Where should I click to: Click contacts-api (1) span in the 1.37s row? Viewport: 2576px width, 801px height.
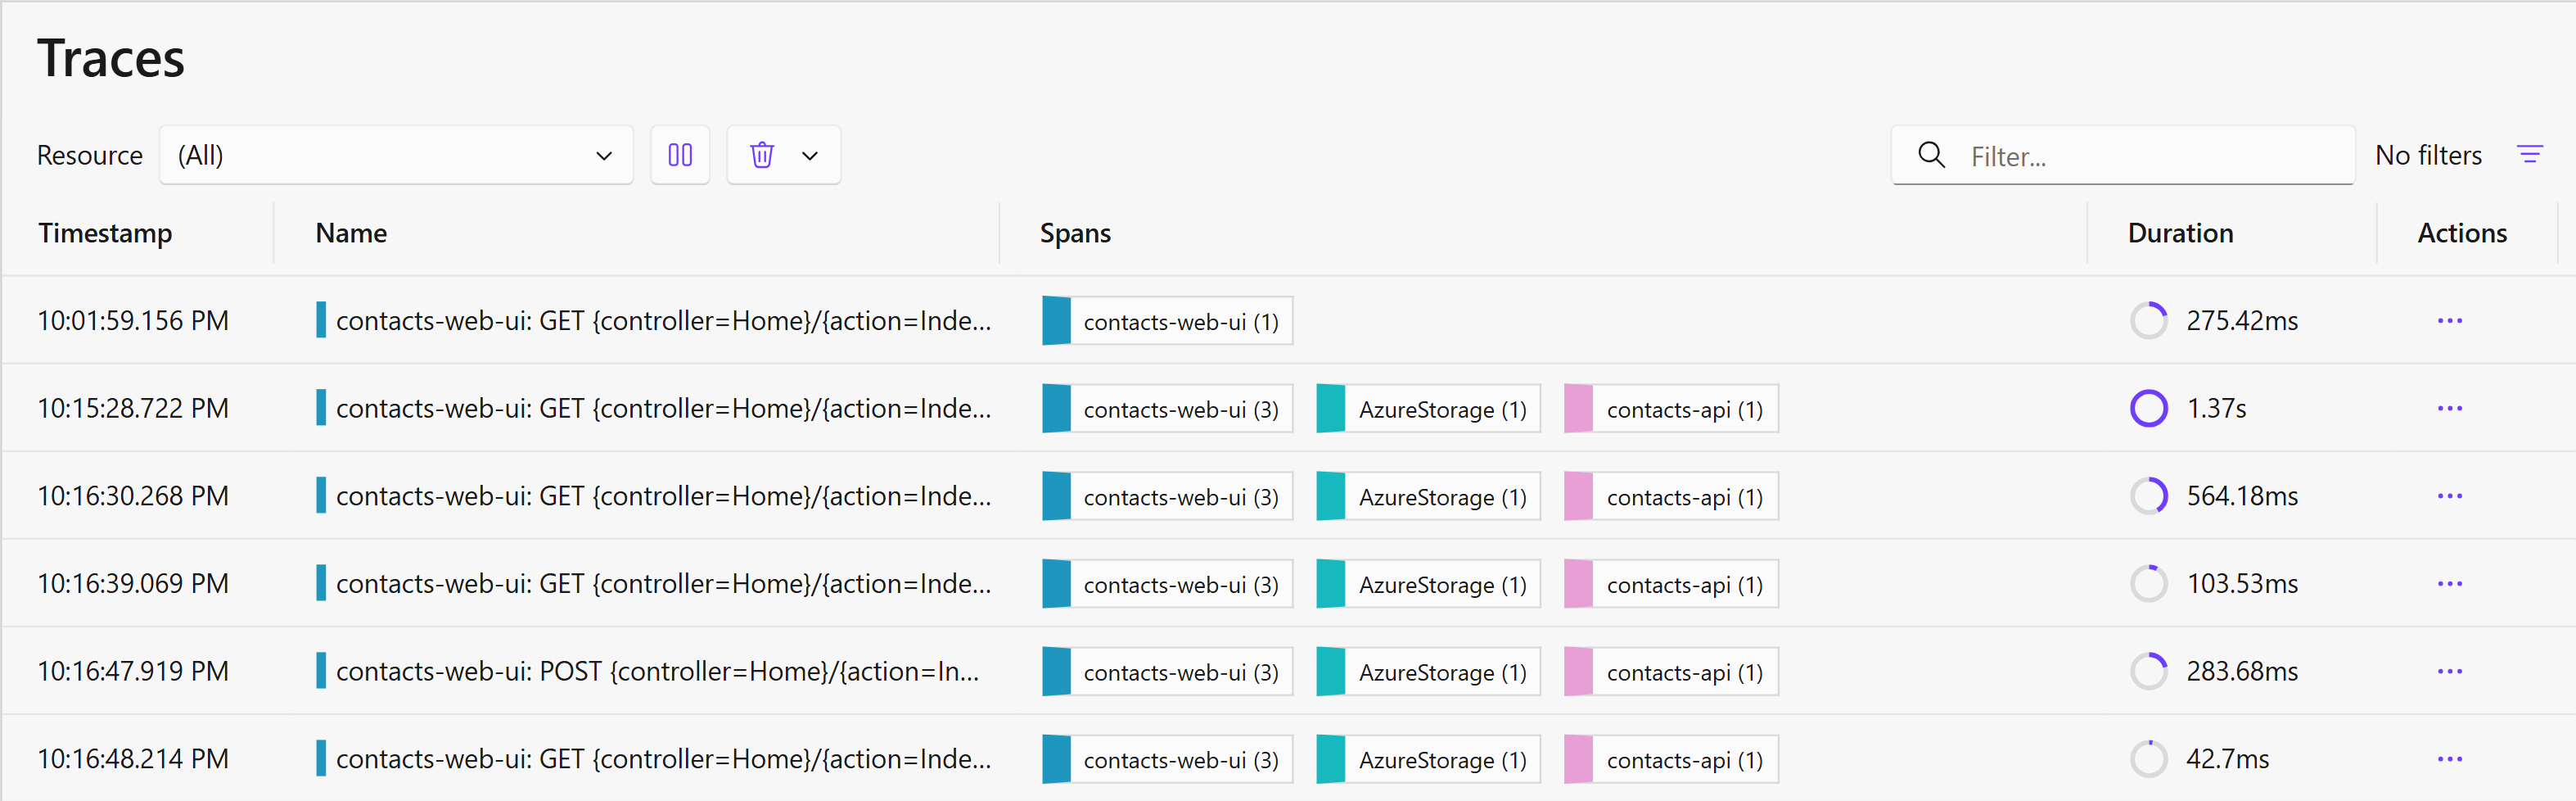coord(1671,409)
